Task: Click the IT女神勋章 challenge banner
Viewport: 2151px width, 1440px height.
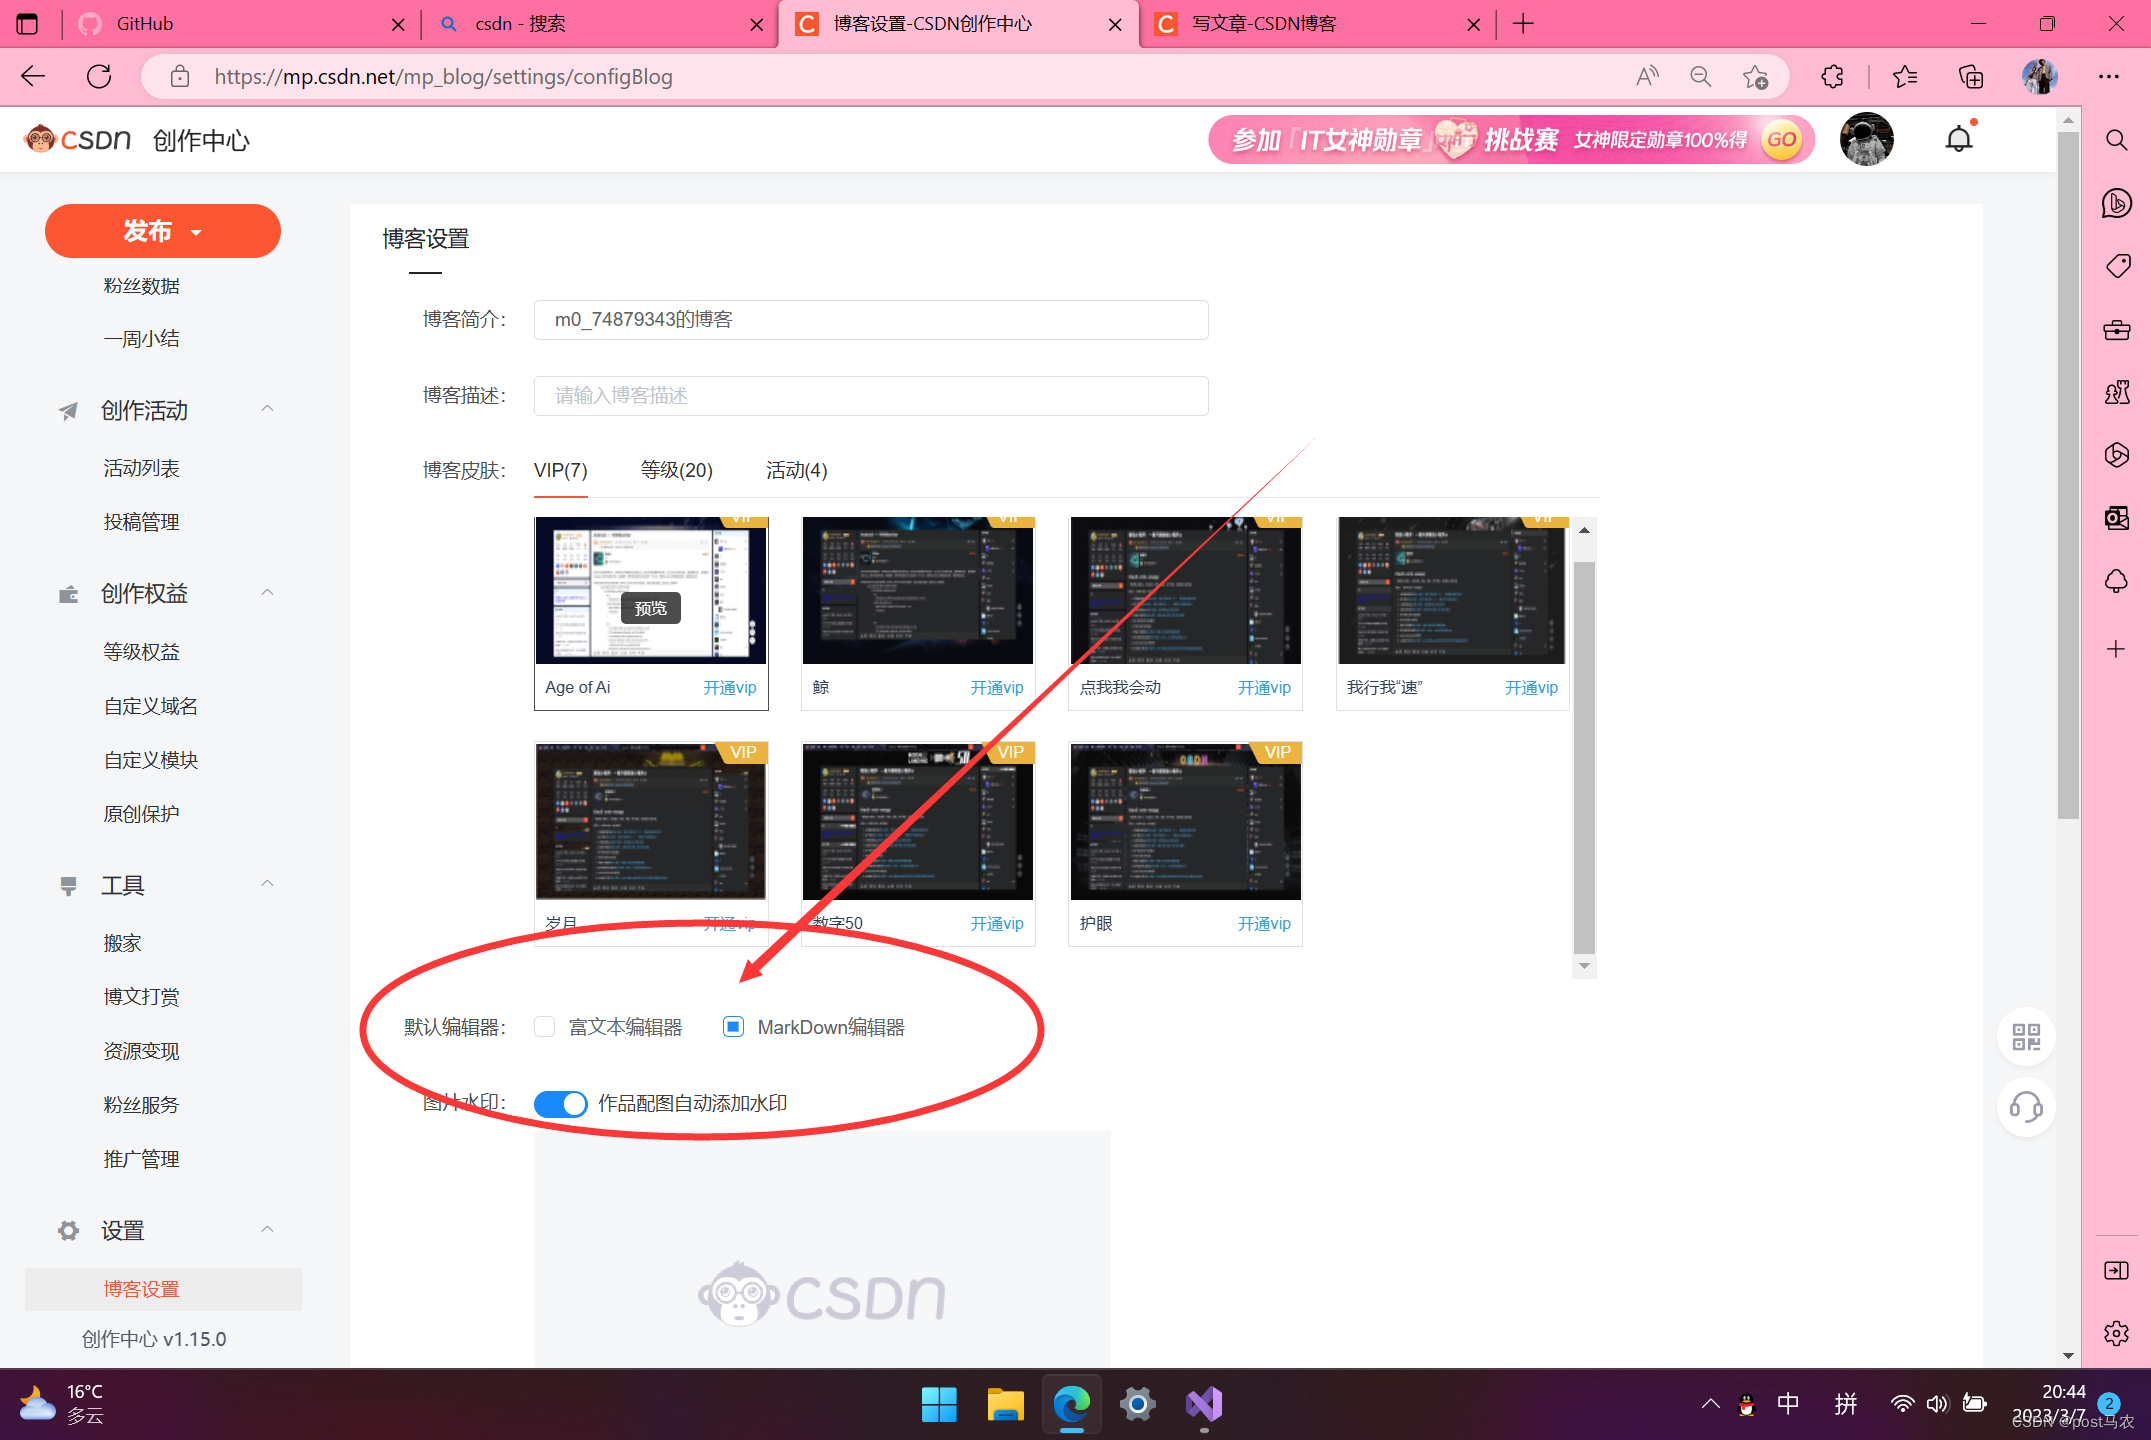Action: [x=1511, y=140]
